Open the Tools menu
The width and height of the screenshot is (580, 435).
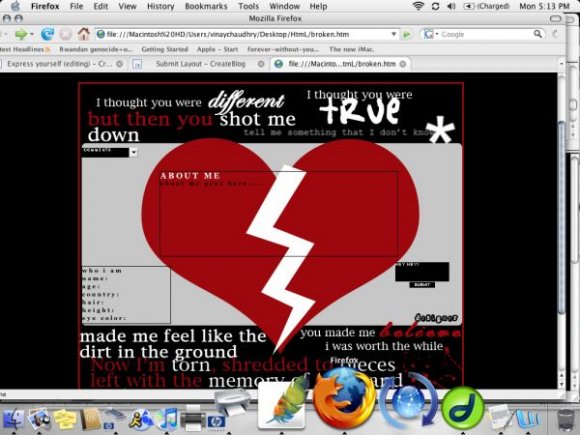click(248, 6)
